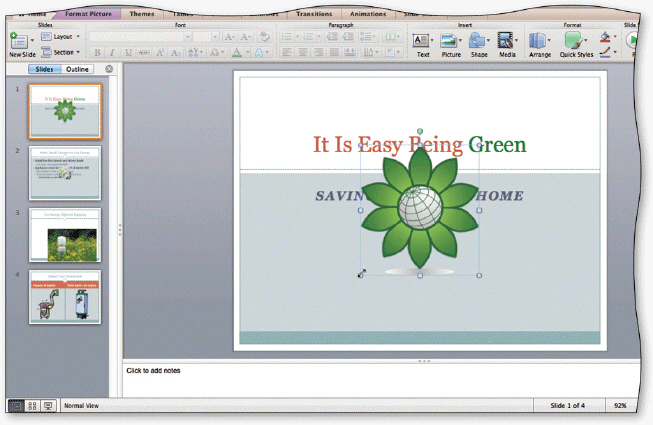Click the Insert Shape icon
Screen dimensions: 653x425
click(477, 40)
